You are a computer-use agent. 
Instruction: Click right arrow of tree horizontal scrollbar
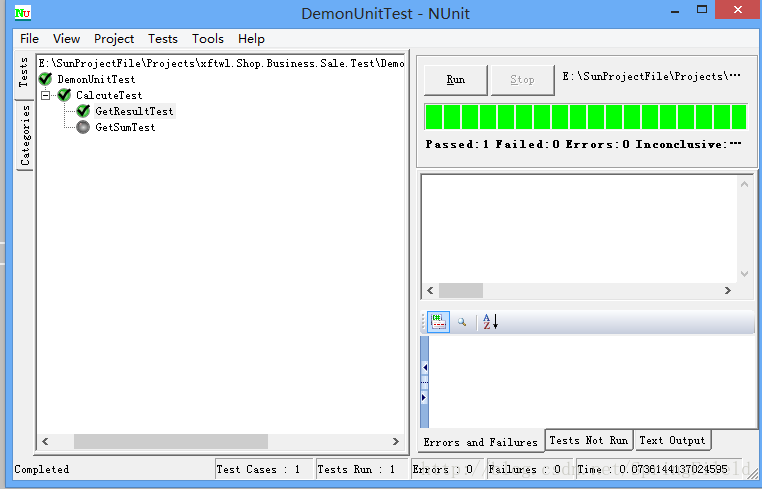[396, 441]
